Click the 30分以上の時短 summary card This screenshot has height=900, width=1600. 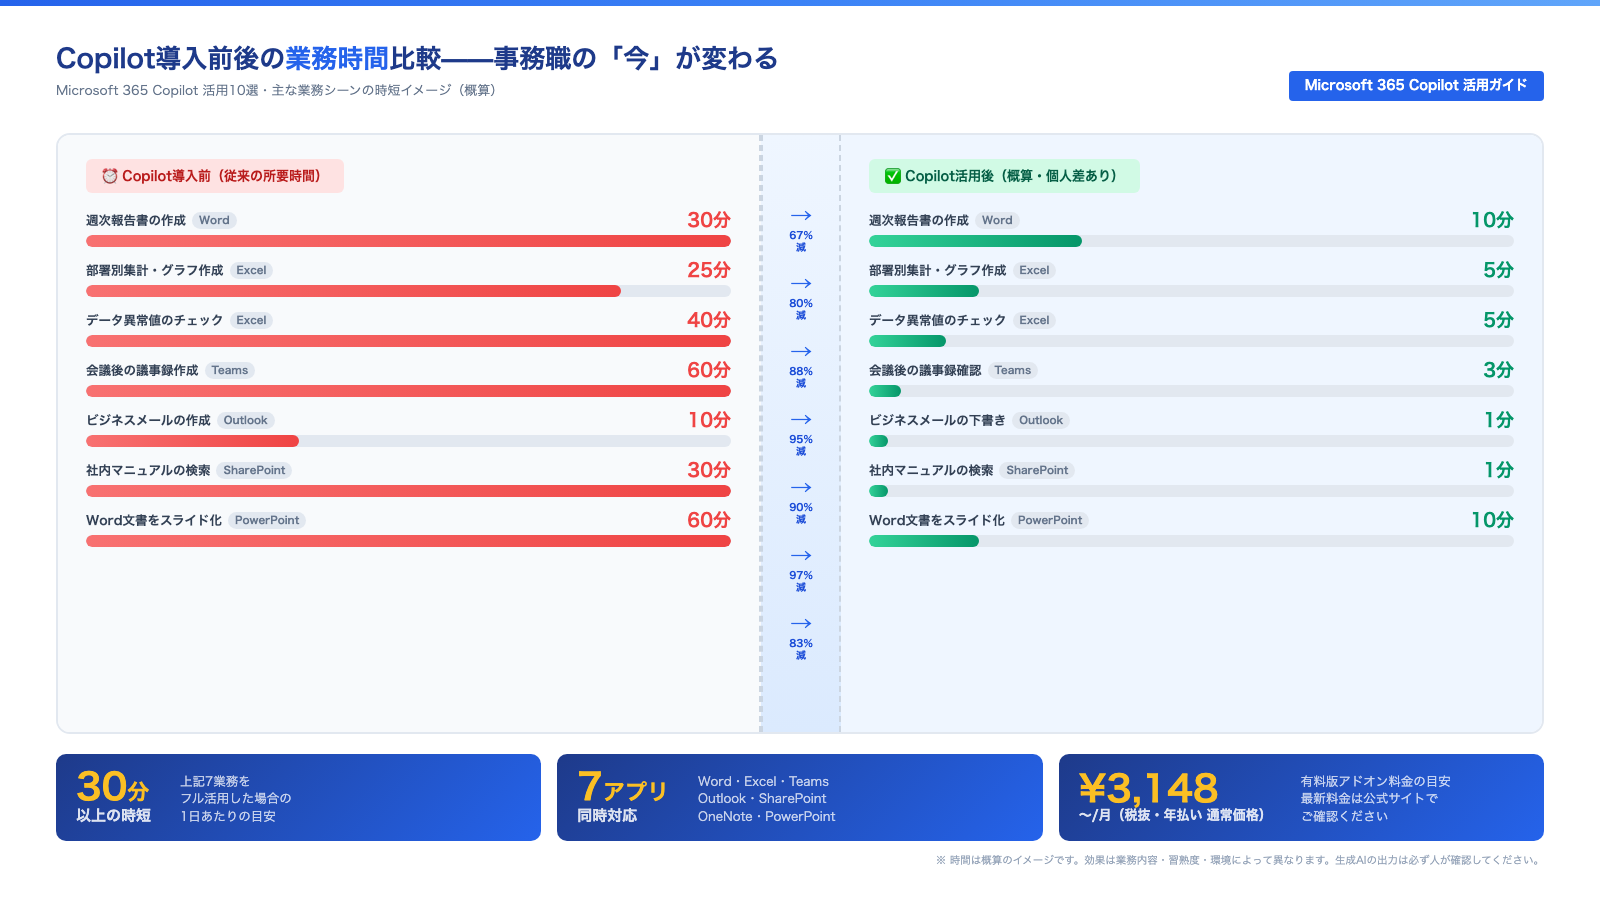pyautogui.click(x=298, y=797)
